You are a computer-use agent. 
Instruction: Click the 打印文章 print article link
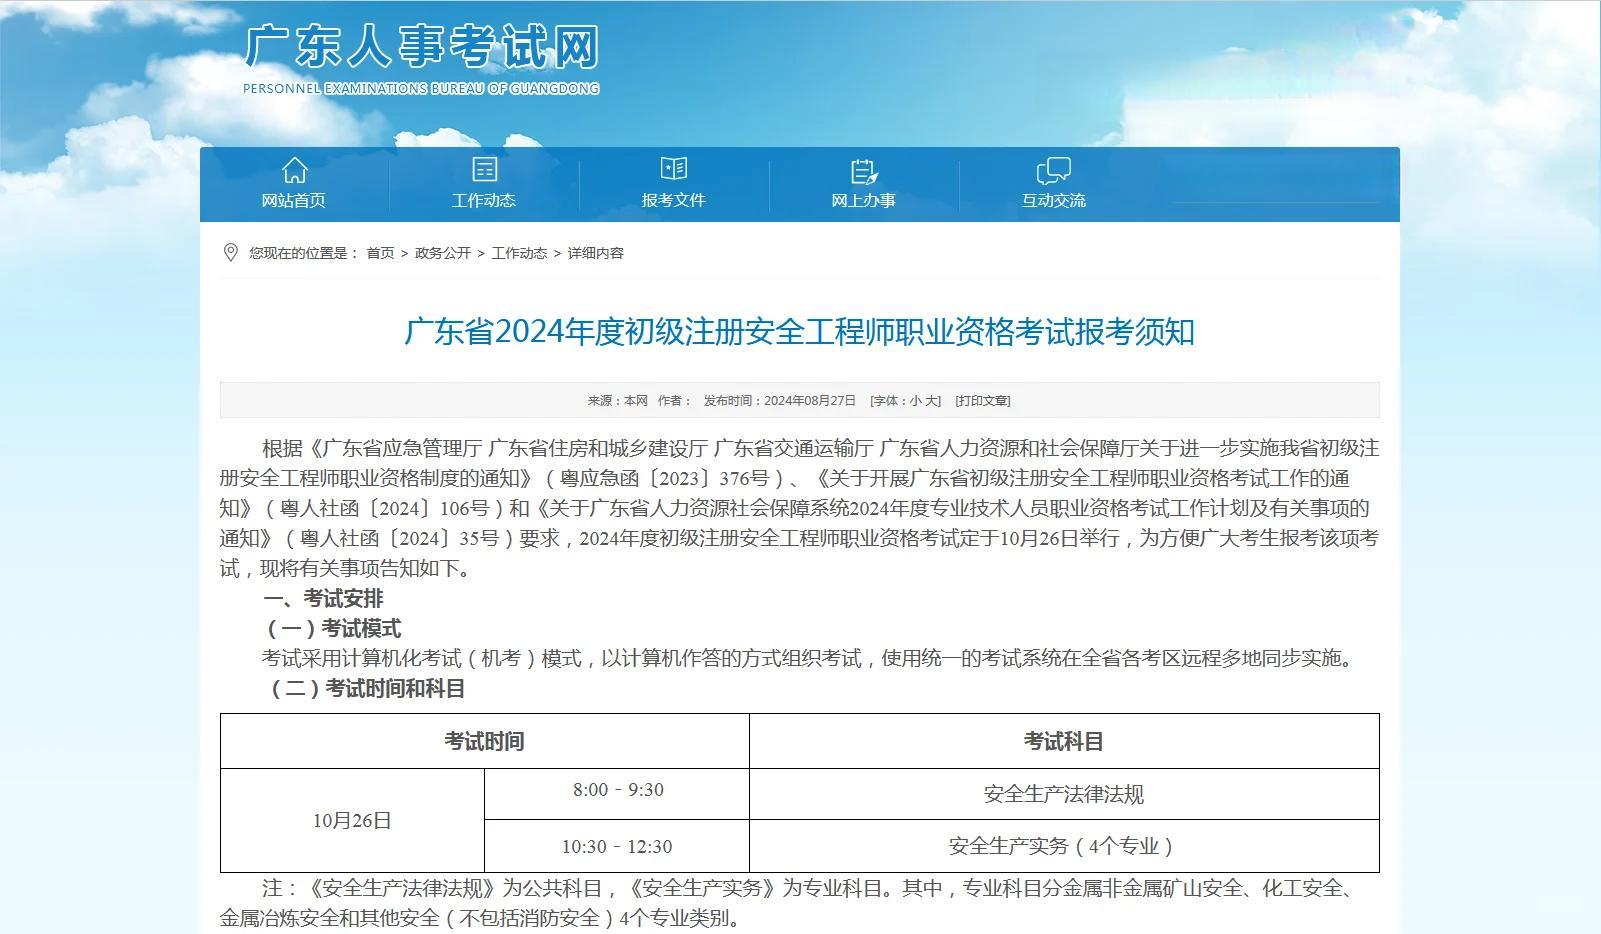point(982,401)
